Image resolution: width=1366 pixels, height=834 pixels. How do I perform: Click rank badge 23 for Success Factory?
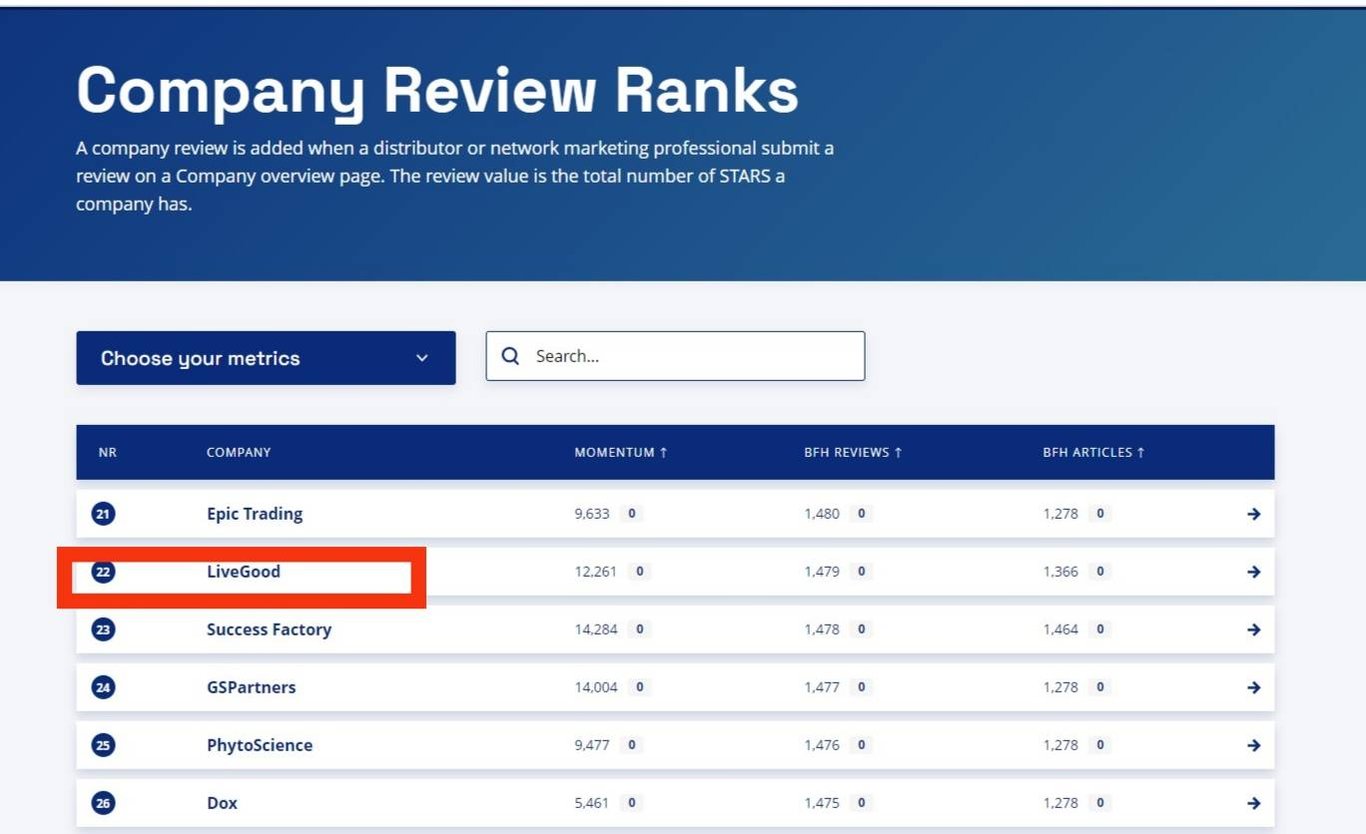point(104,630)
